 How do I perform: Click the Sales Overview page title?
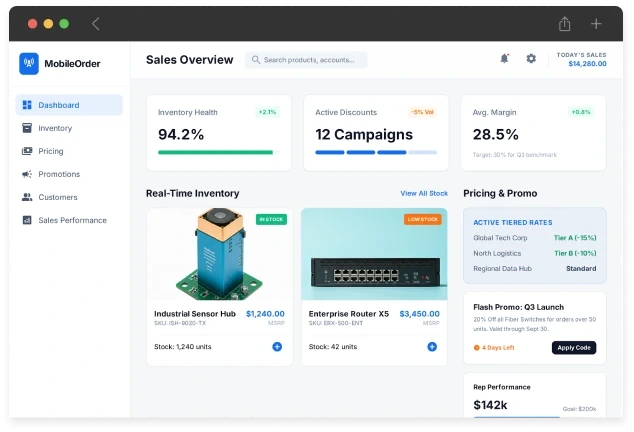coord(190,60)
